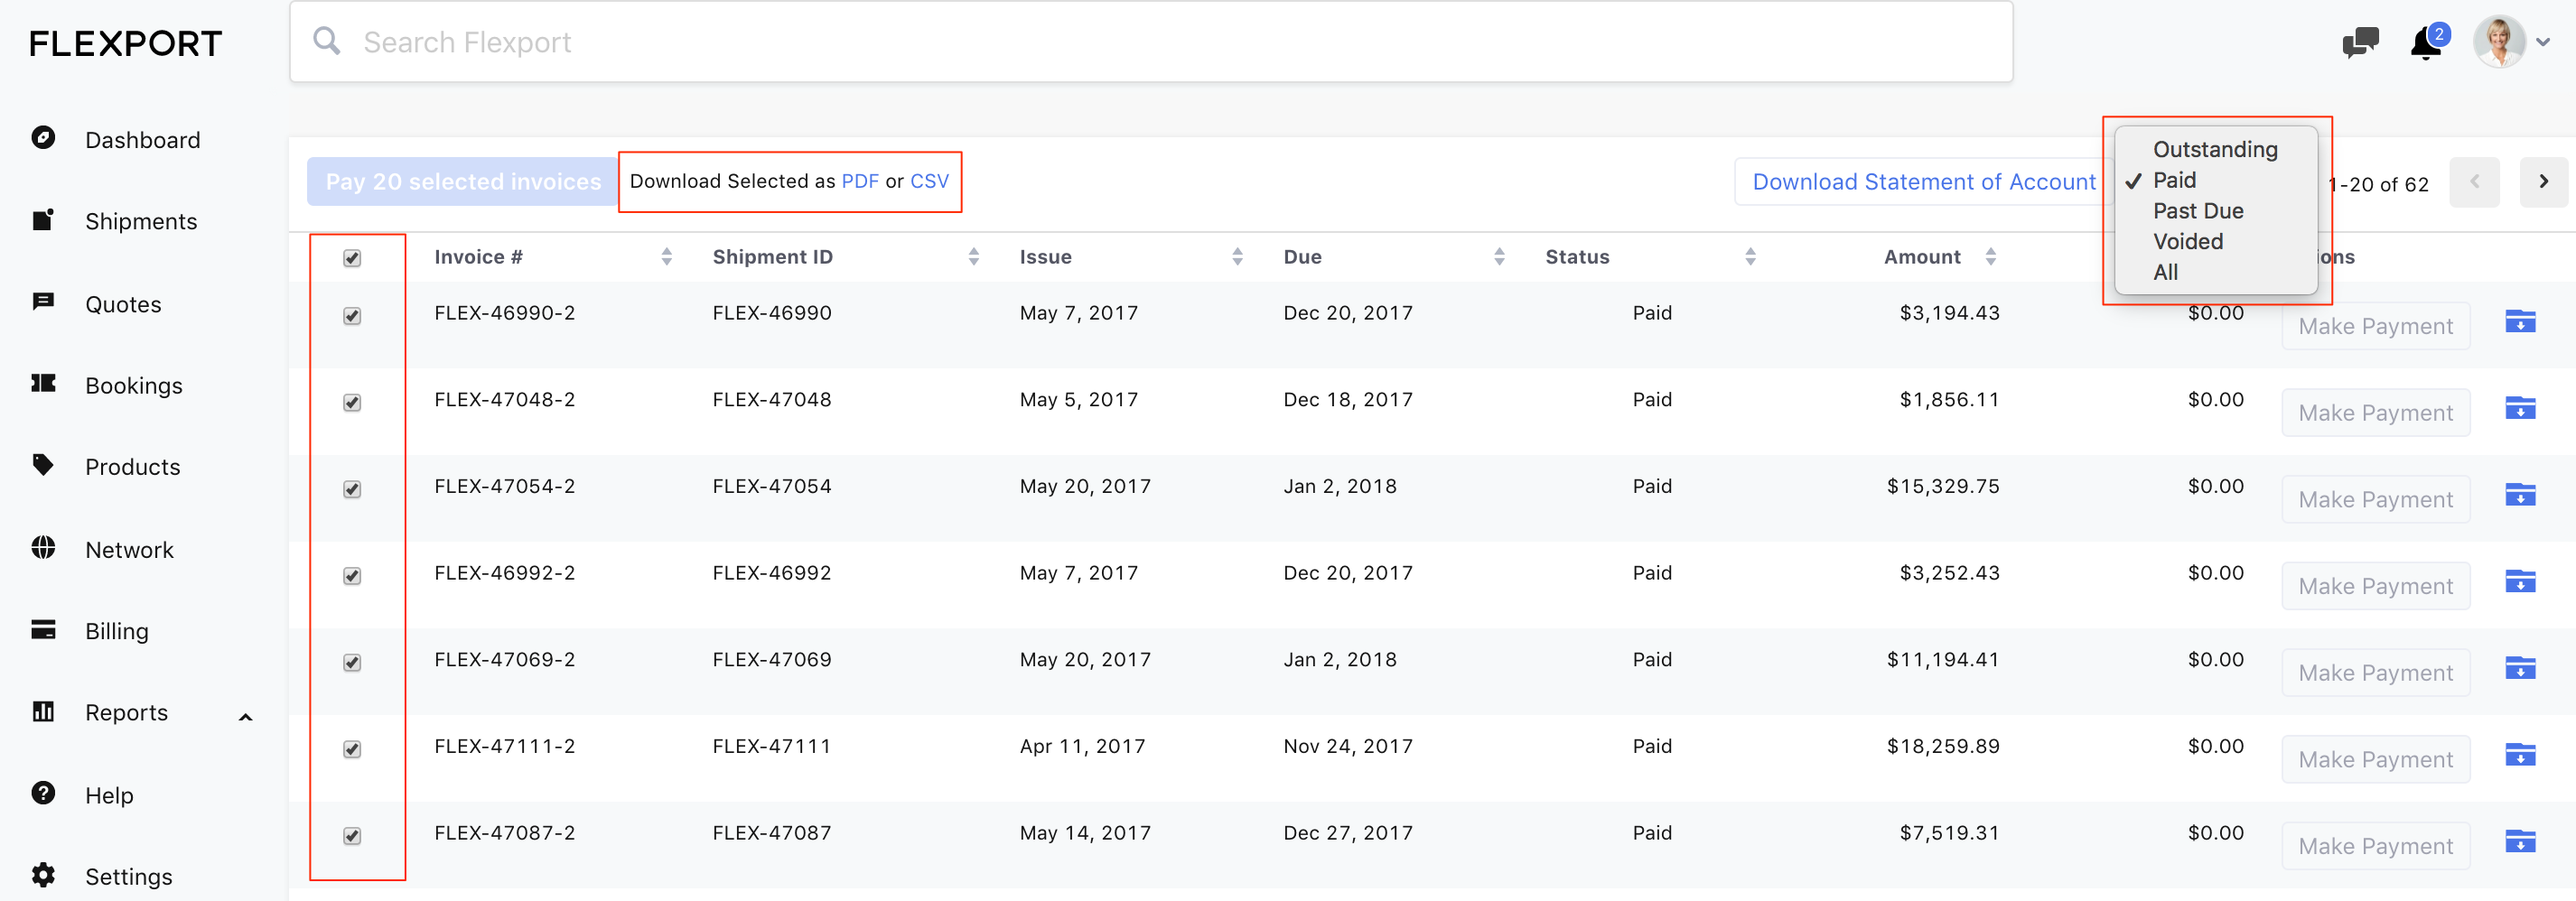Download selected invoices as CSV

tap(929, 181)
